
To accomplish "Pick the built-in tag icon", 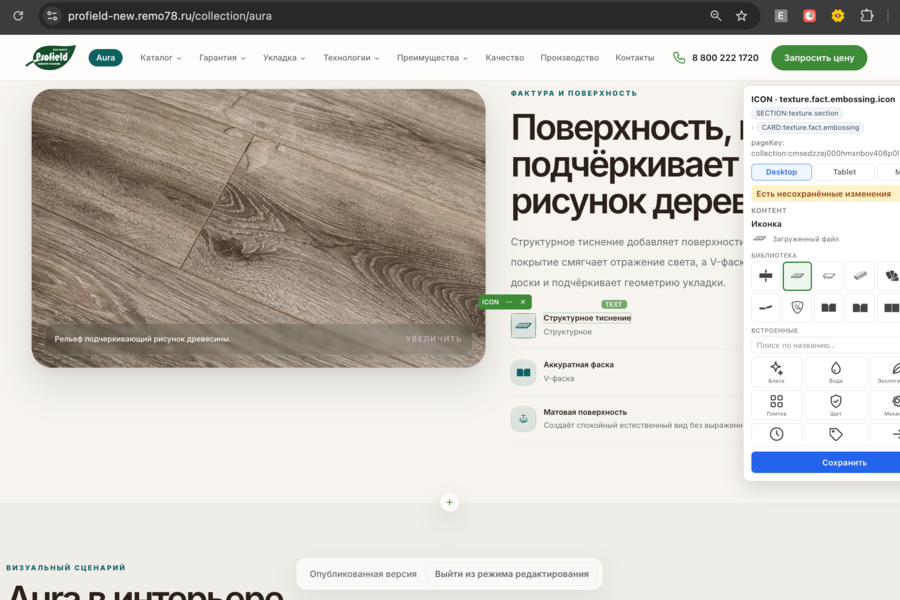I will pos(836,433).
